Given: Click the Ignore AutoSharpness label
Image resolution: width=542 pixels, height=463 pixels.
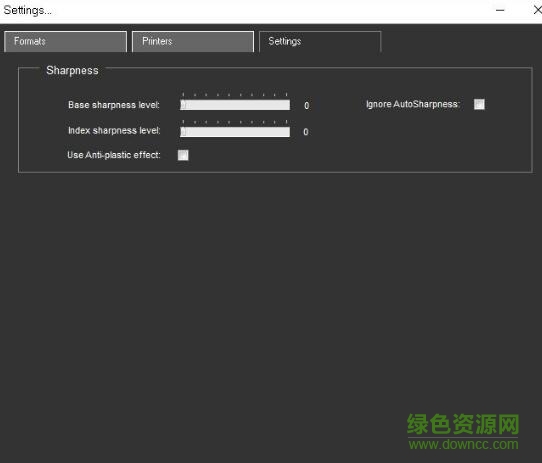Looking at the screenshot, I should (413, 104).
